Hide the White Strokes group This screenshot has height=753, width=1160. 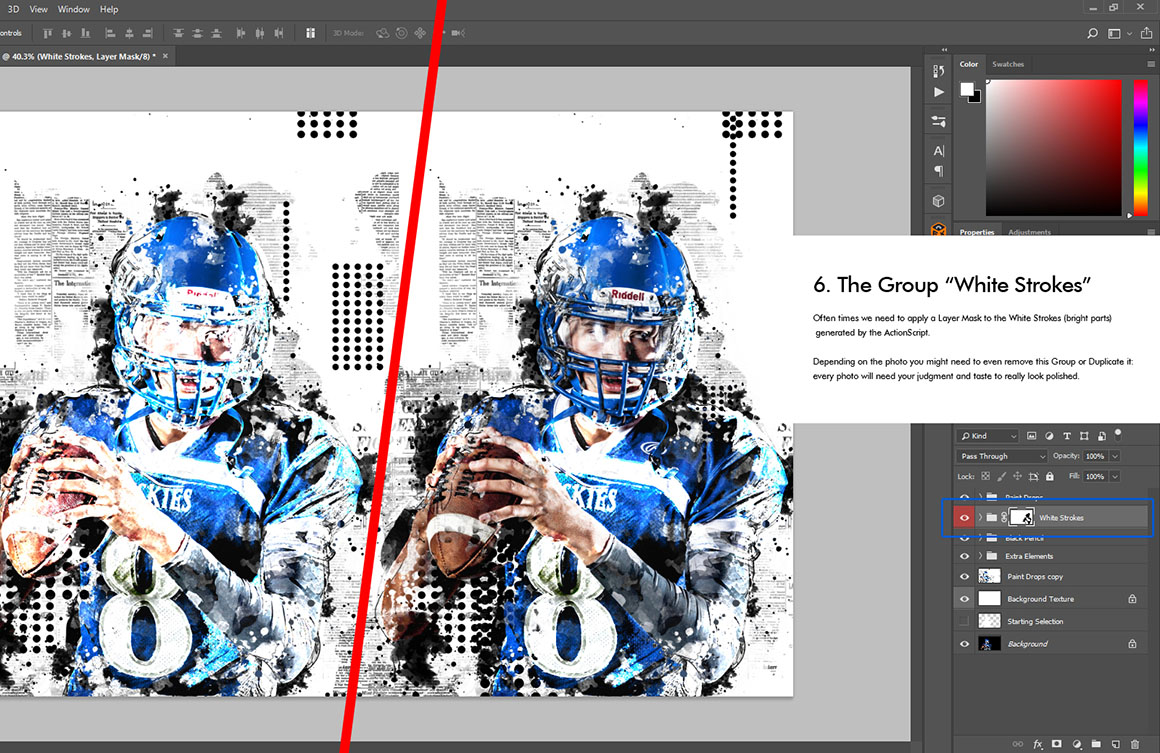964,518
